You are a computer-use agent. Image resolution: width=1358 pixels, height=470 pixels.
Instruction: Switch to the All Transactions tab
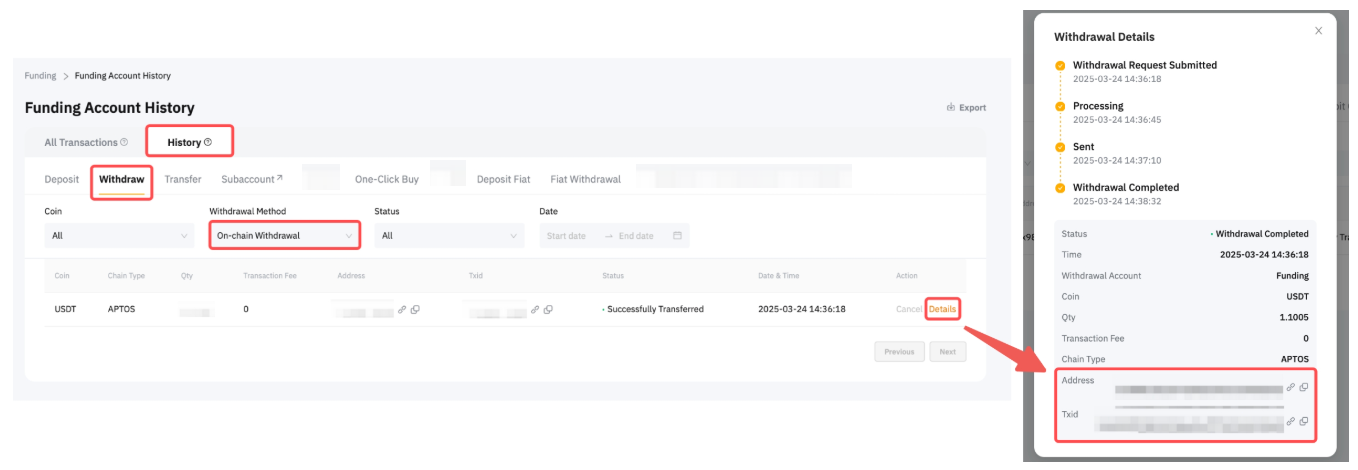point(80,143)
